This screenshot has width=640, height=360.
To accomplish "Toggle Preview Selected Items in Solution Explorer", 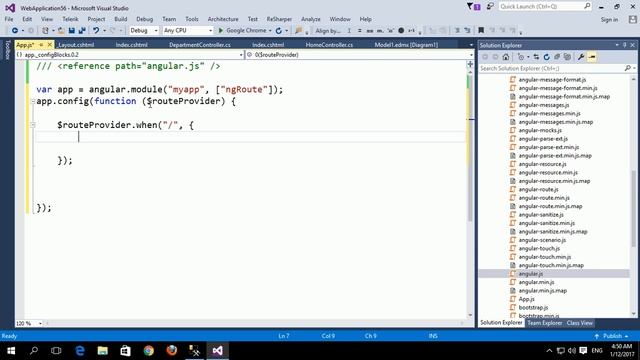I will tap(592, 57).
